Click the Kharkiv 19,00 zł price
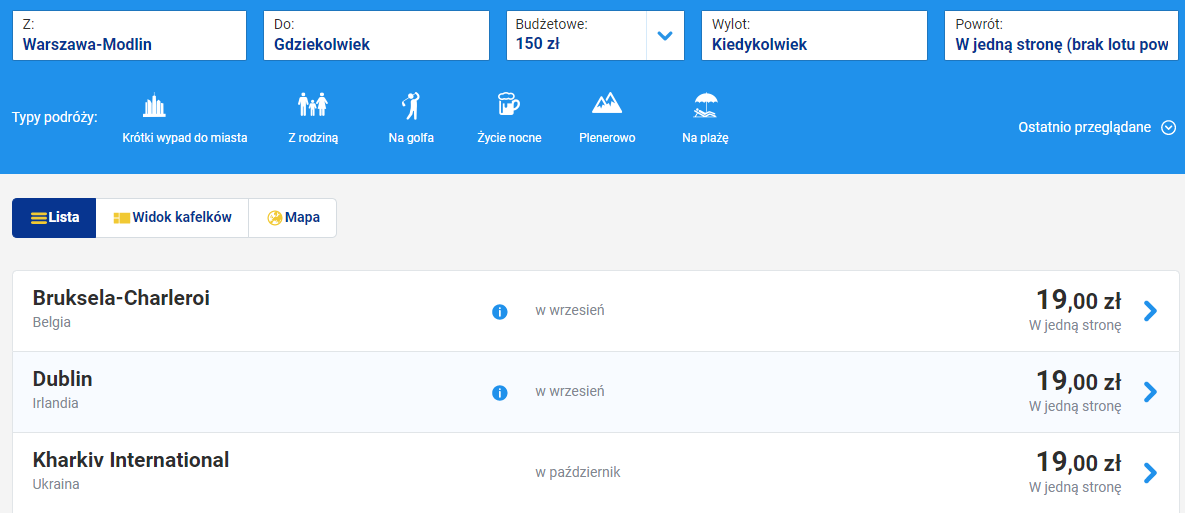 coord(1078,462)
